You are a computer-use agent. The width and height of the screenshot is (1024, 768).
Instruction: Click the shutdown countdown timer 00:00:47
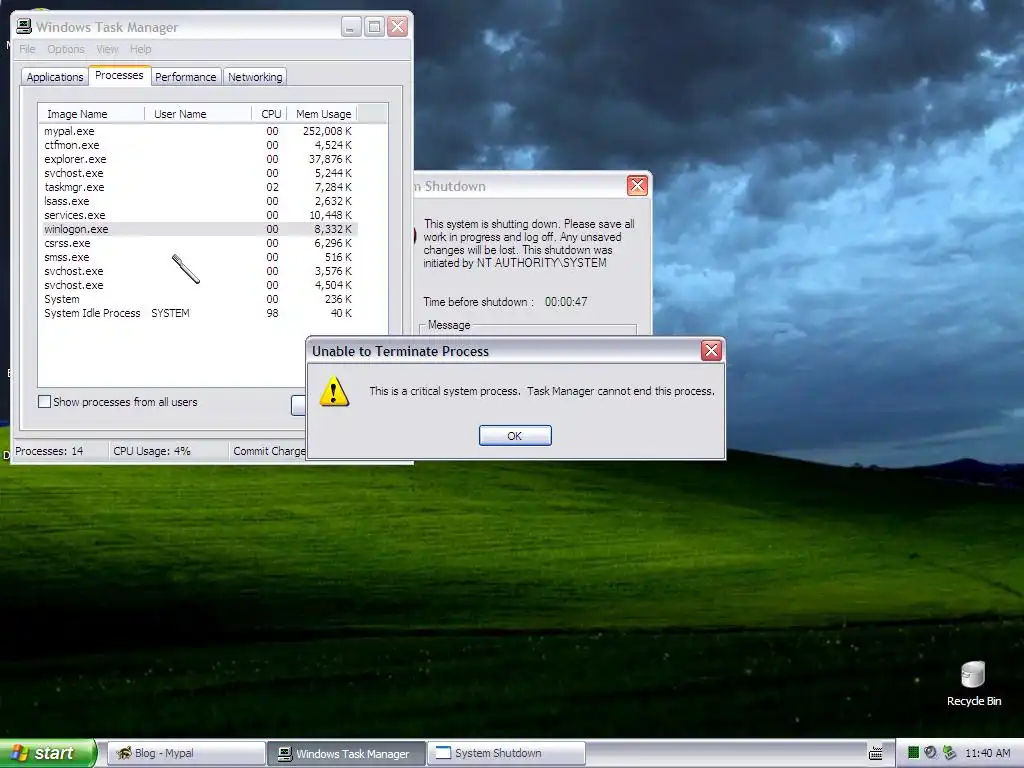click(x=566, y=302)
